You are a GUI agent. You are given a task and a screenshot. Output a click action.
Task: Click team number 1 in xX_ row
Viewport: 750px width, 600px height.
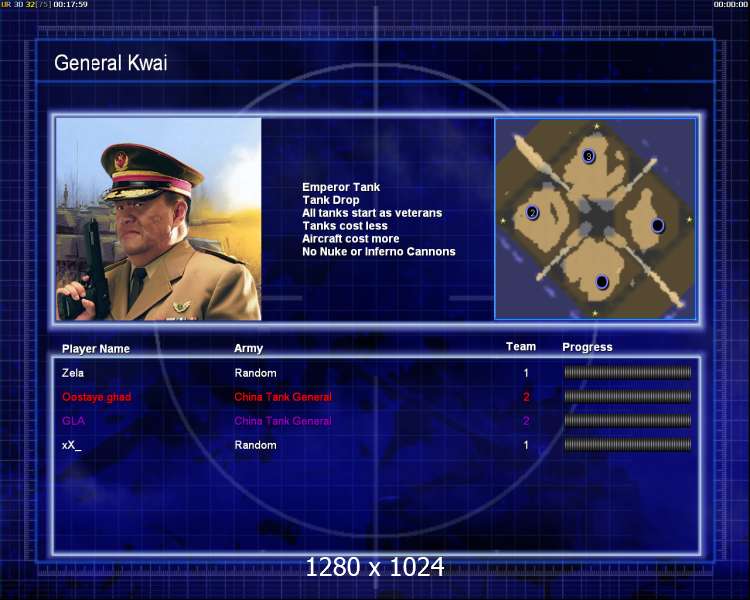point(526,445)
